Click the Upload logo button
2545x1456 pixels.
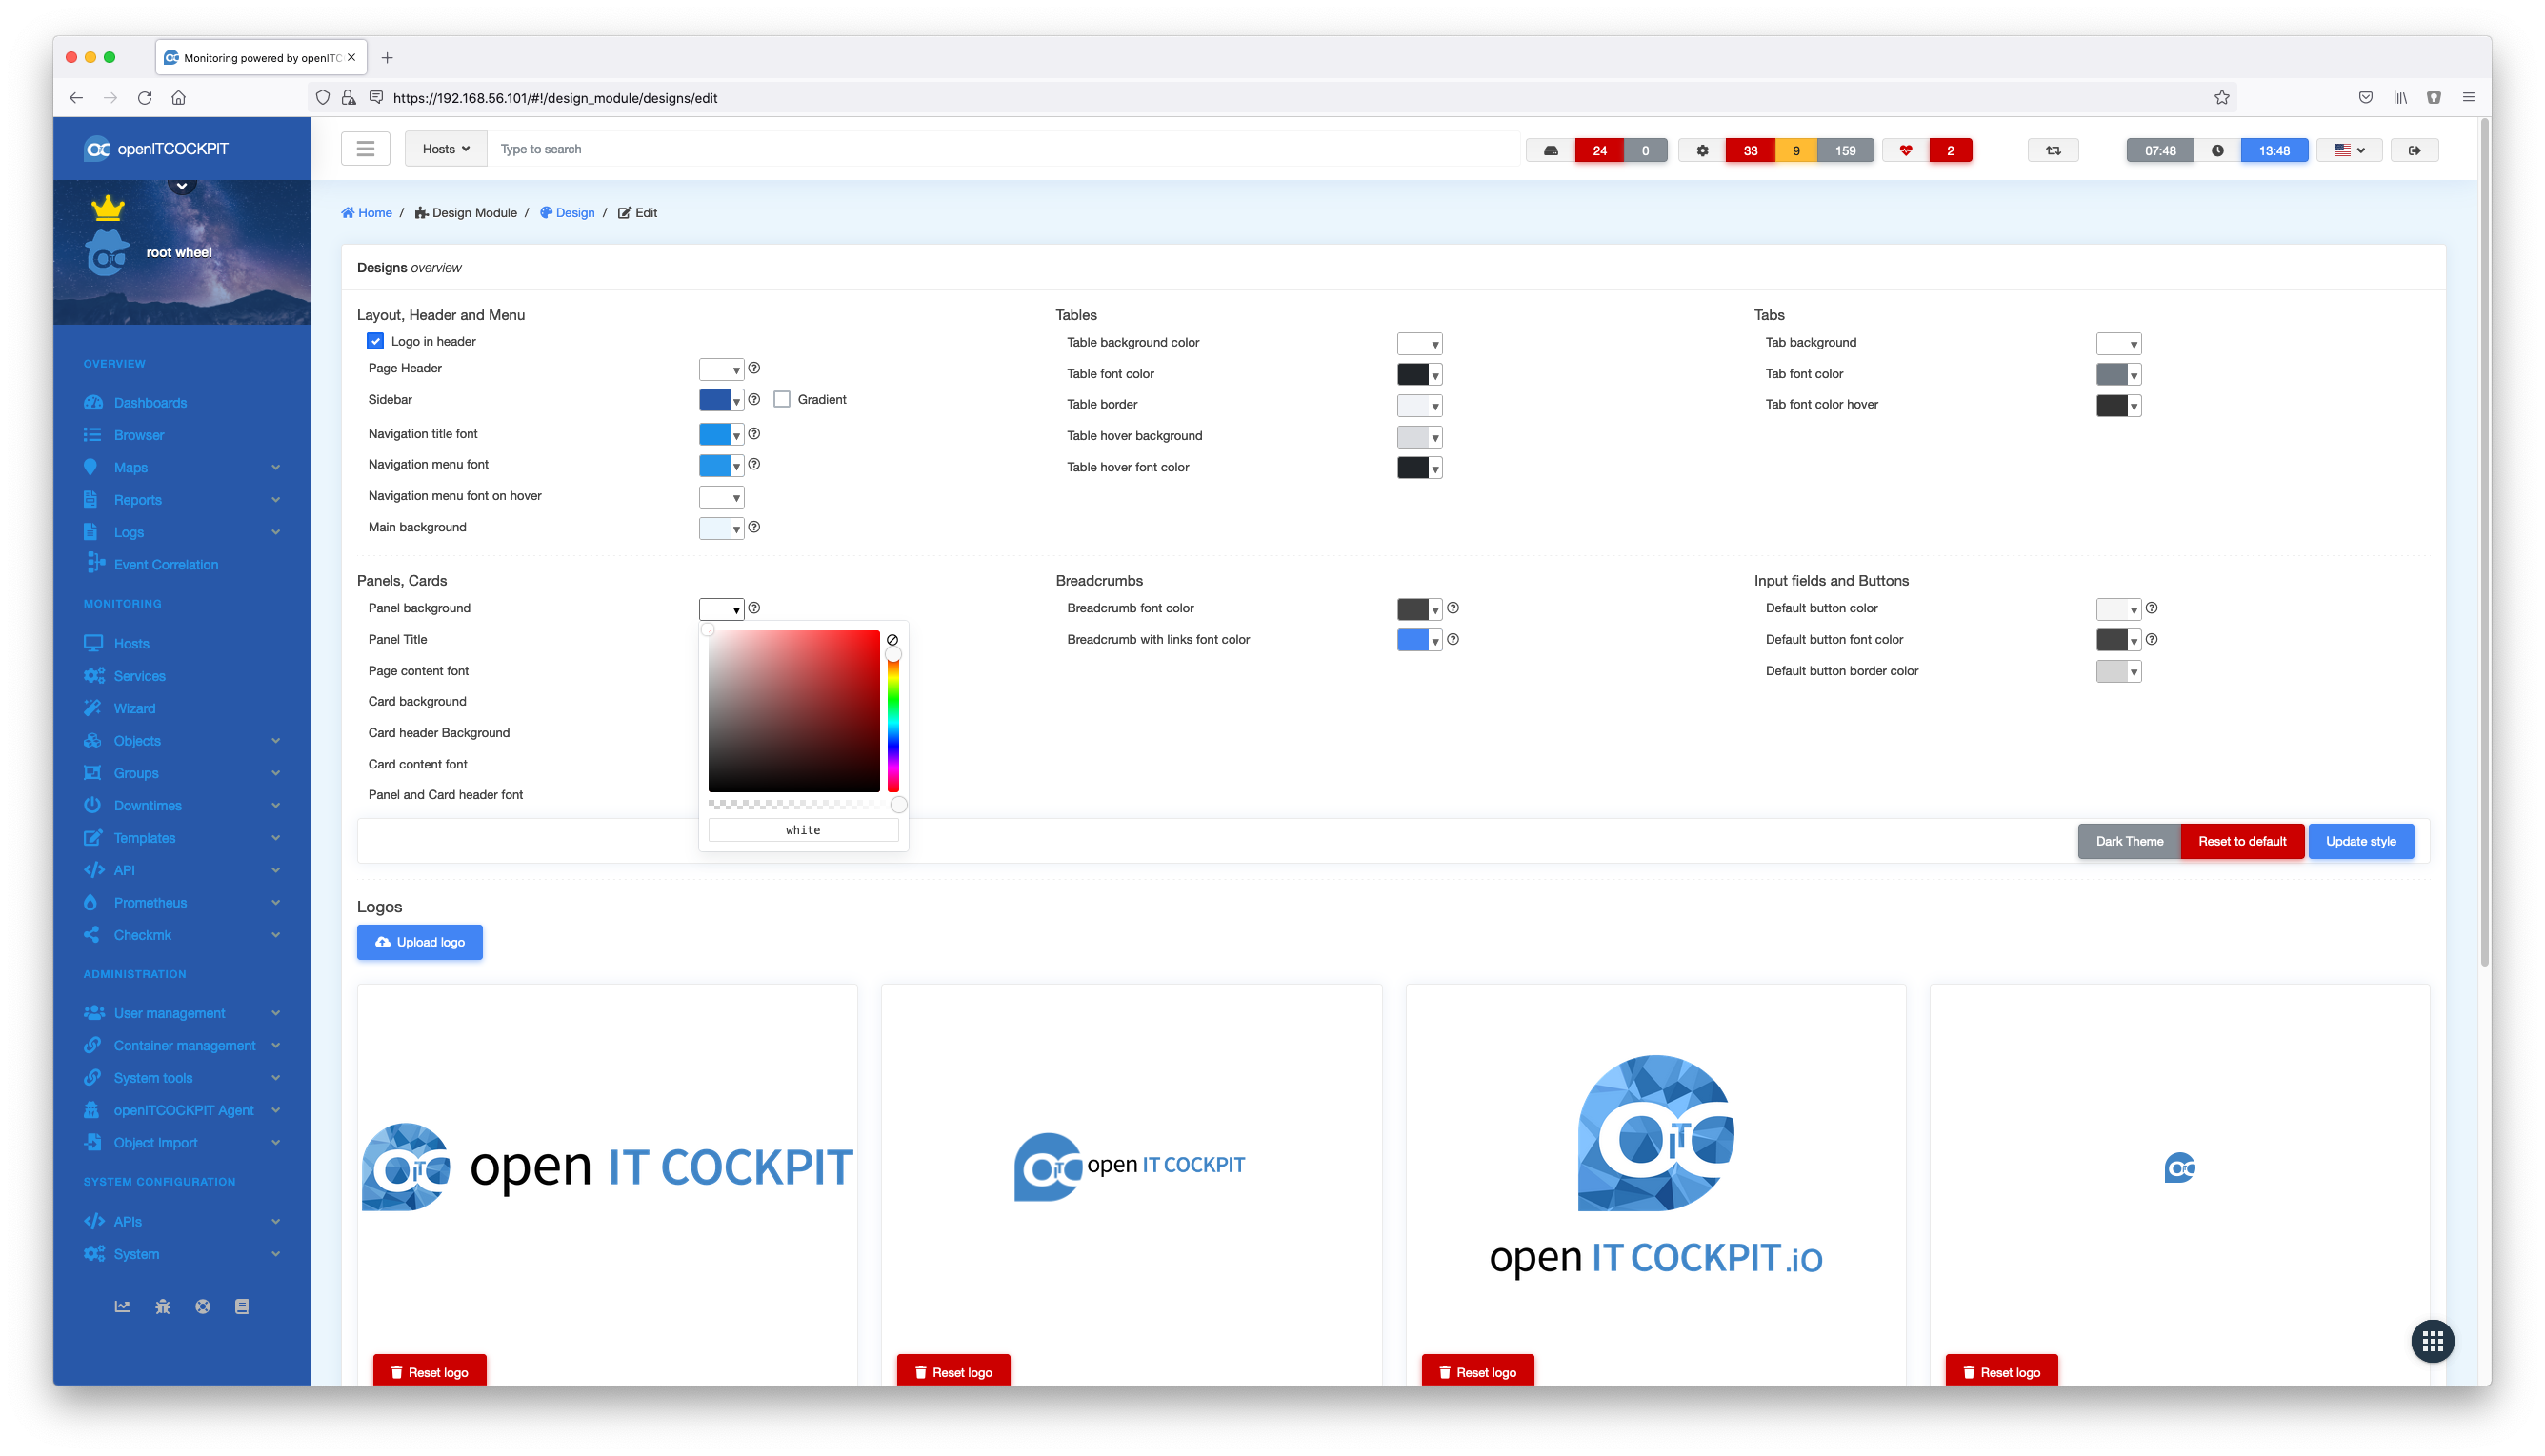tap(419, 942)
